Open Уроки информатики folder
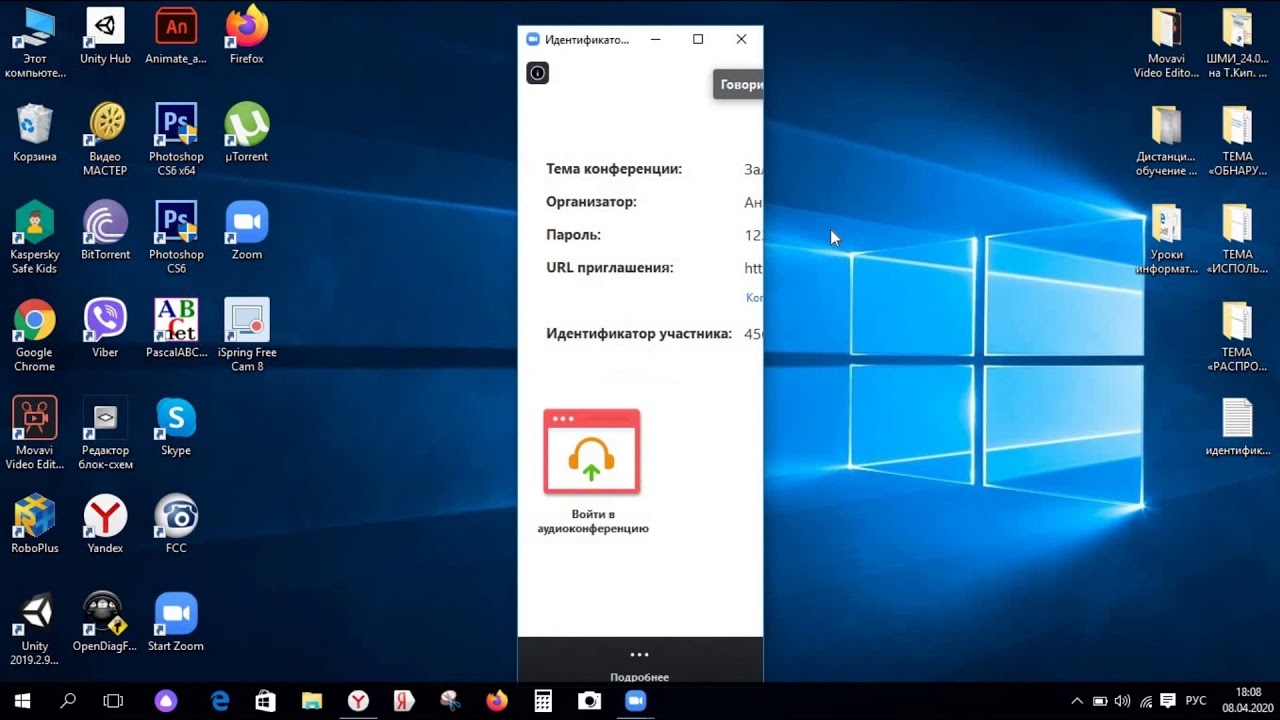This screenshot has width=1280, height=720. [x=1166, y=240]
